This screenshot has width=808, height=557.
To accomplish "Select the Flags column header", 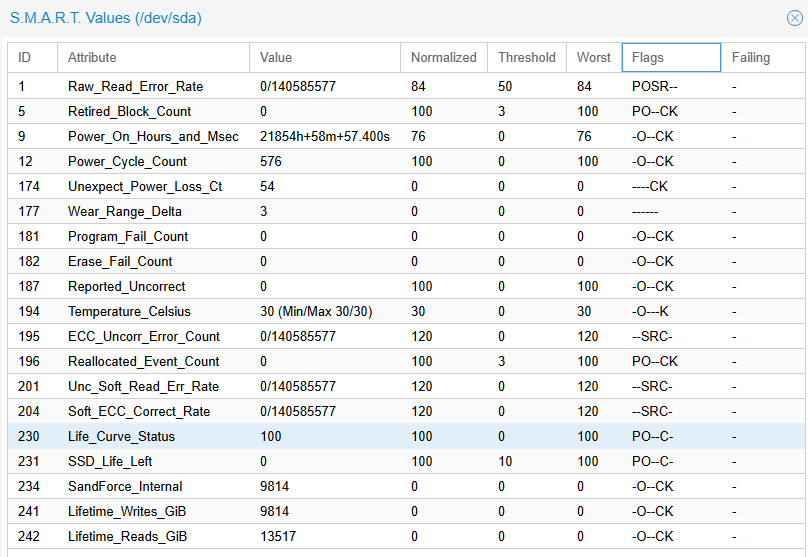I will pyautogui.click(x=670, y=58).
